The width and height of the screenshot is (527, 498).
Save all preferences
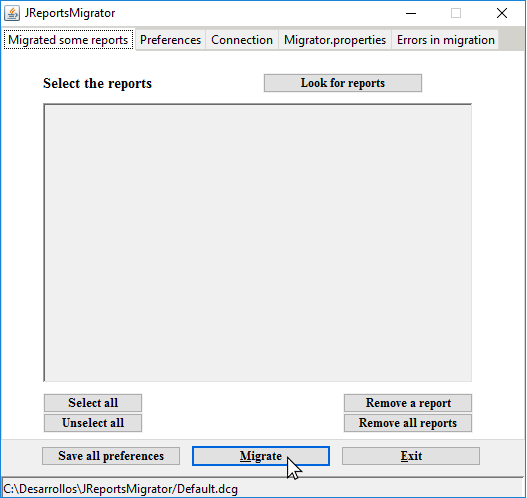tap(111, 456)
